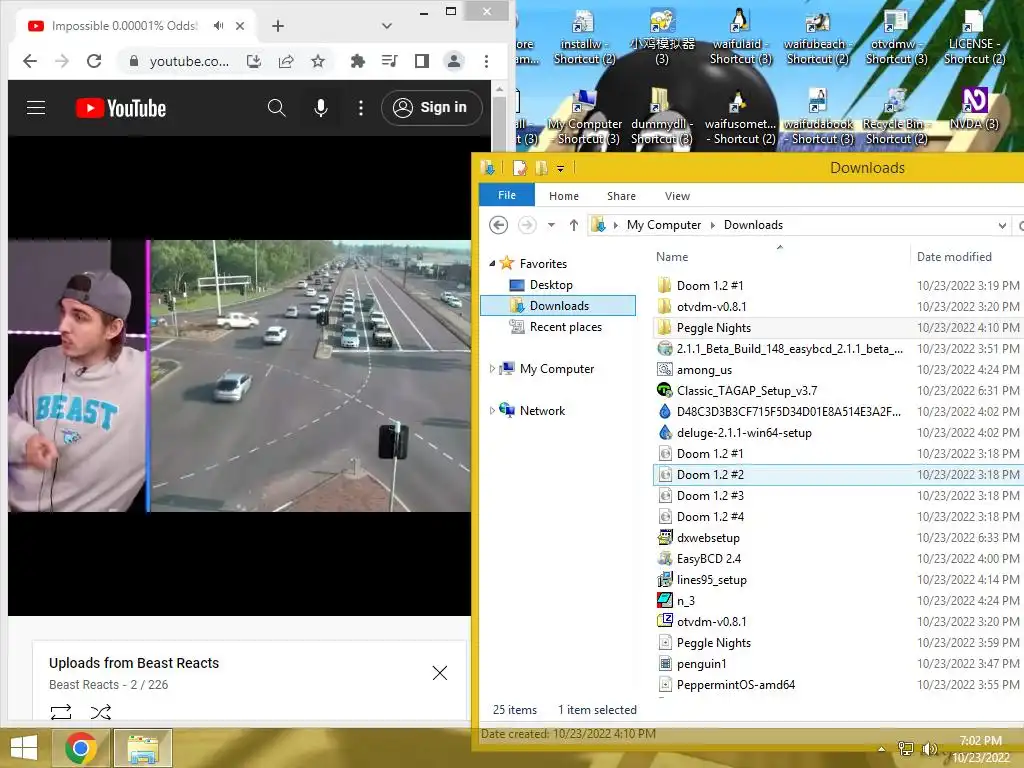The height and width of the screenshot is (768, 1024).
Task: Open YouTube settings three-dot menu
Action: click(x=360, y=108)
